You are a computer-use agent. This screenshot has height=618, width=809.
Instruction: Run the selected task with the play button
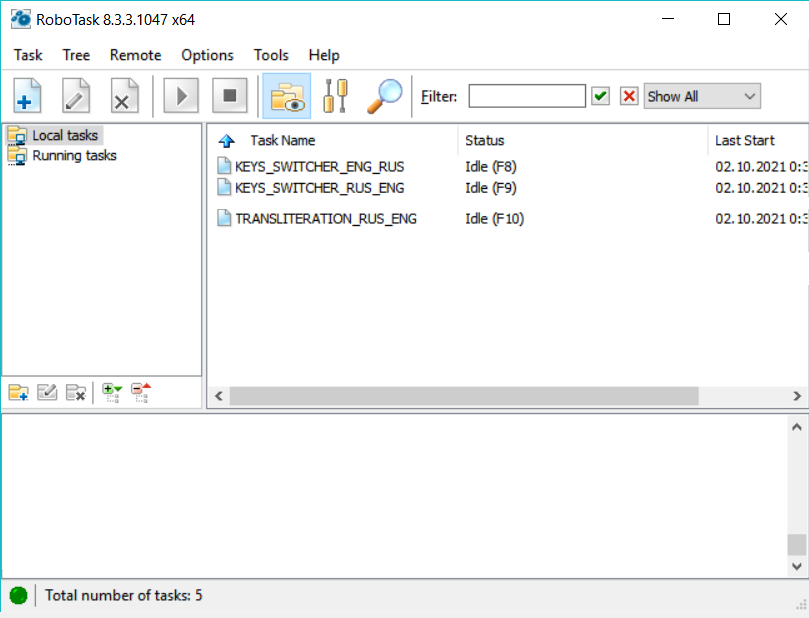point(181,95)
